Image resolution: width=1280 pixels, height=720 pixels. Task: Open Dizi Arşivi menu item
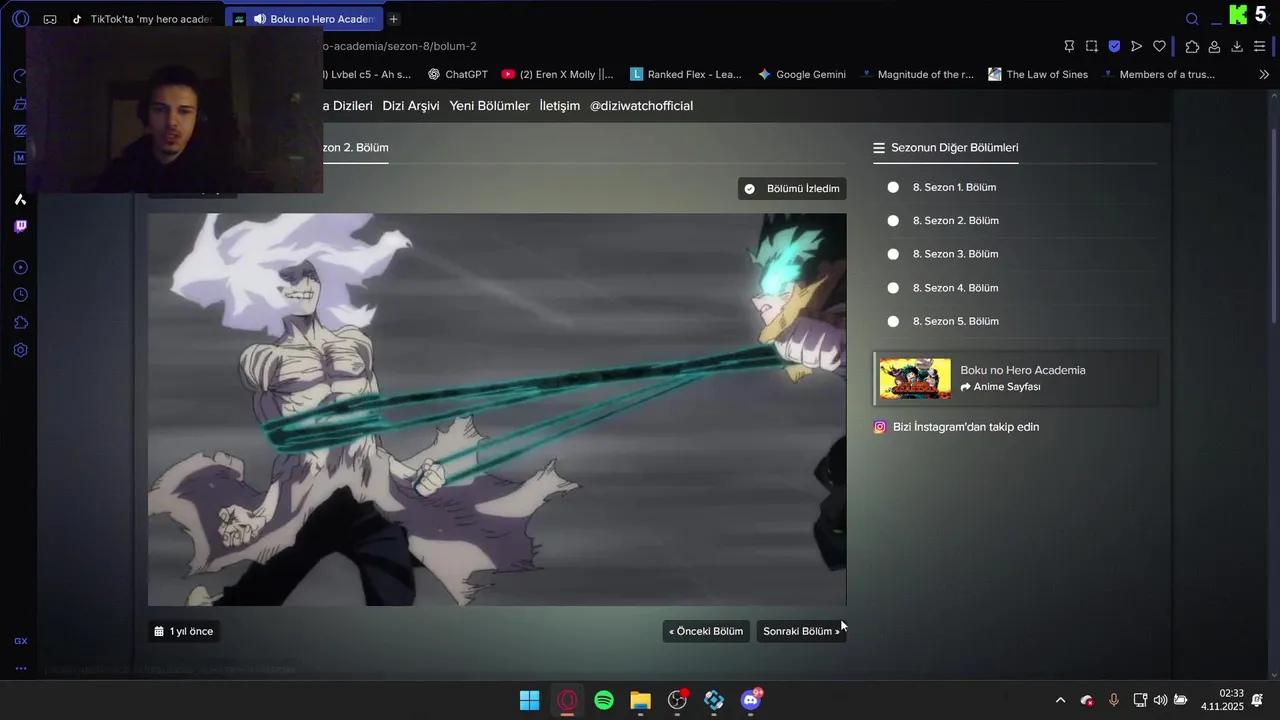(411, 106)
